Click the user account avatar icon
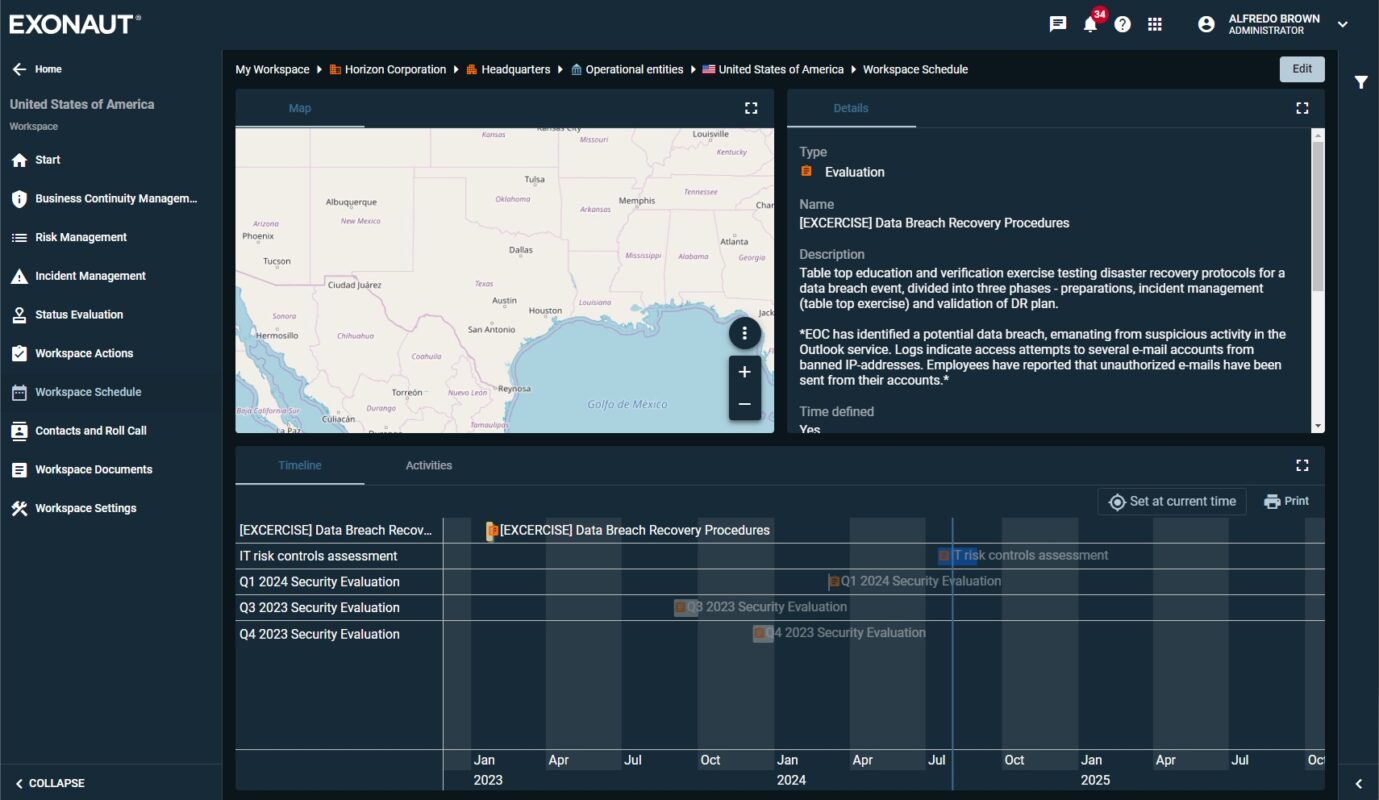Screen dimensions: 1379x800 click(x=1206, y=24)
